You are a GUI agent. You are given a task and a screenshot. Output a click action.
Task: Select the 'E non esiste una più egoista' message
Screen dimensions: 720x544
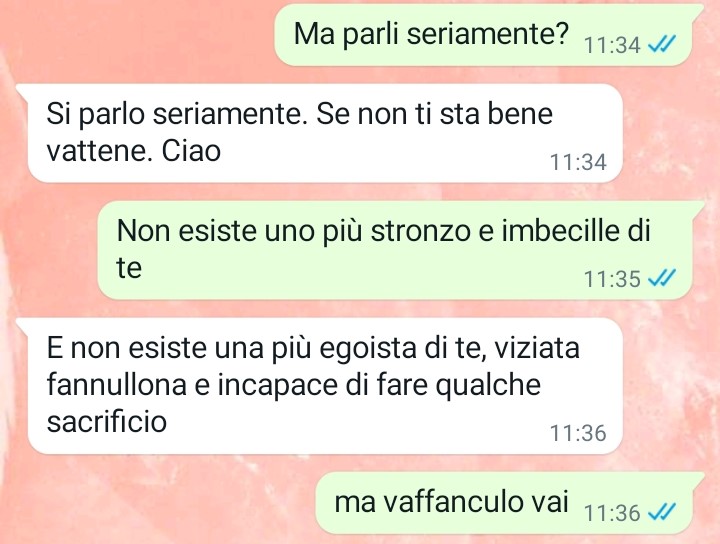coord(325,386)
